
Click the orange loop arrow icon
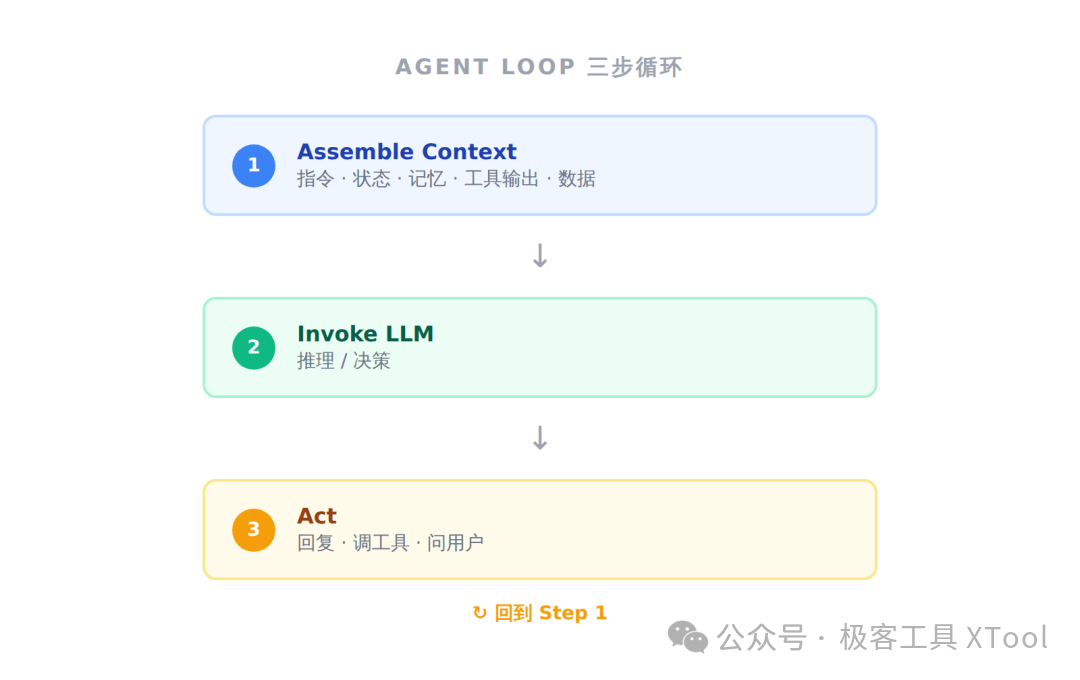479,612
